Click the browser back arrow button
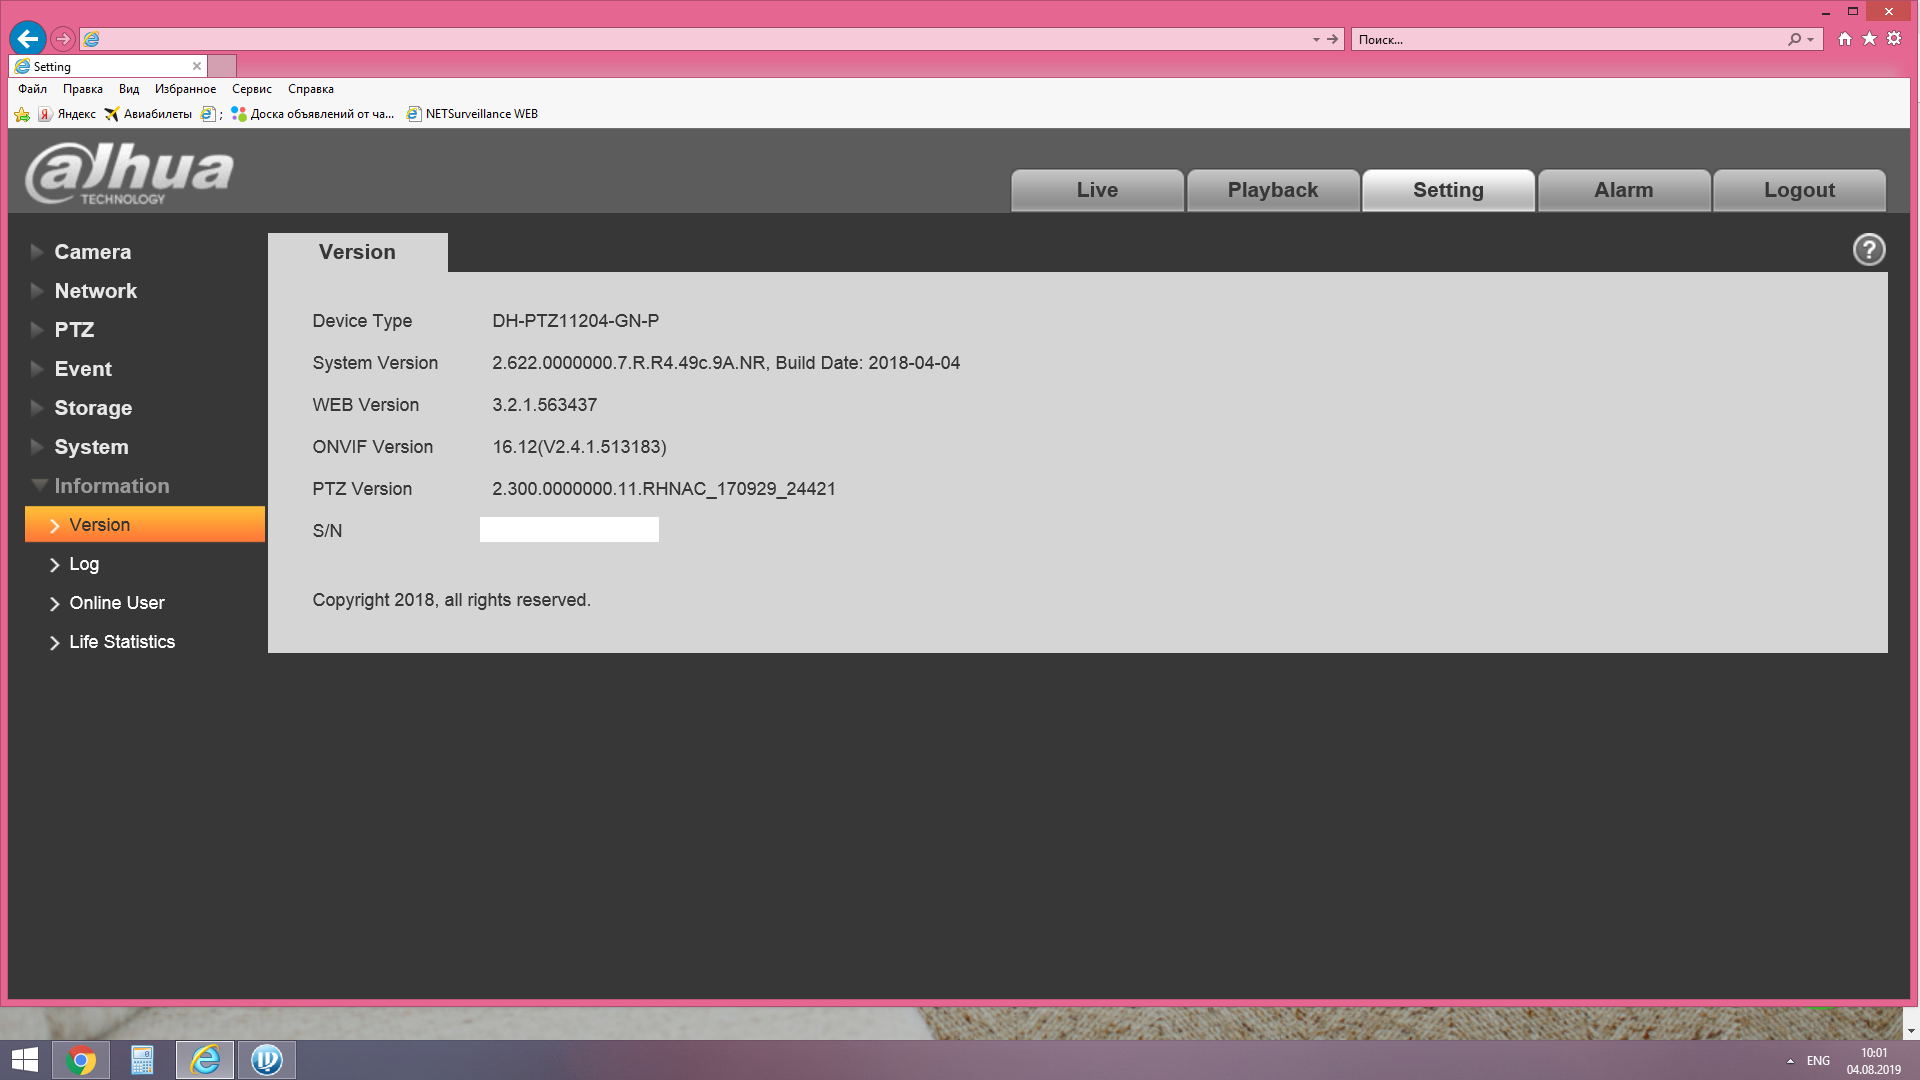1920x1080 pixels. (x=28, y=39)
